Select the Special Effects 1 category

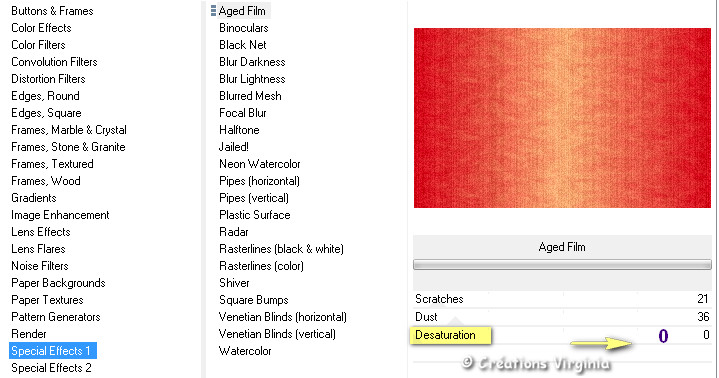tap(53, 351)
